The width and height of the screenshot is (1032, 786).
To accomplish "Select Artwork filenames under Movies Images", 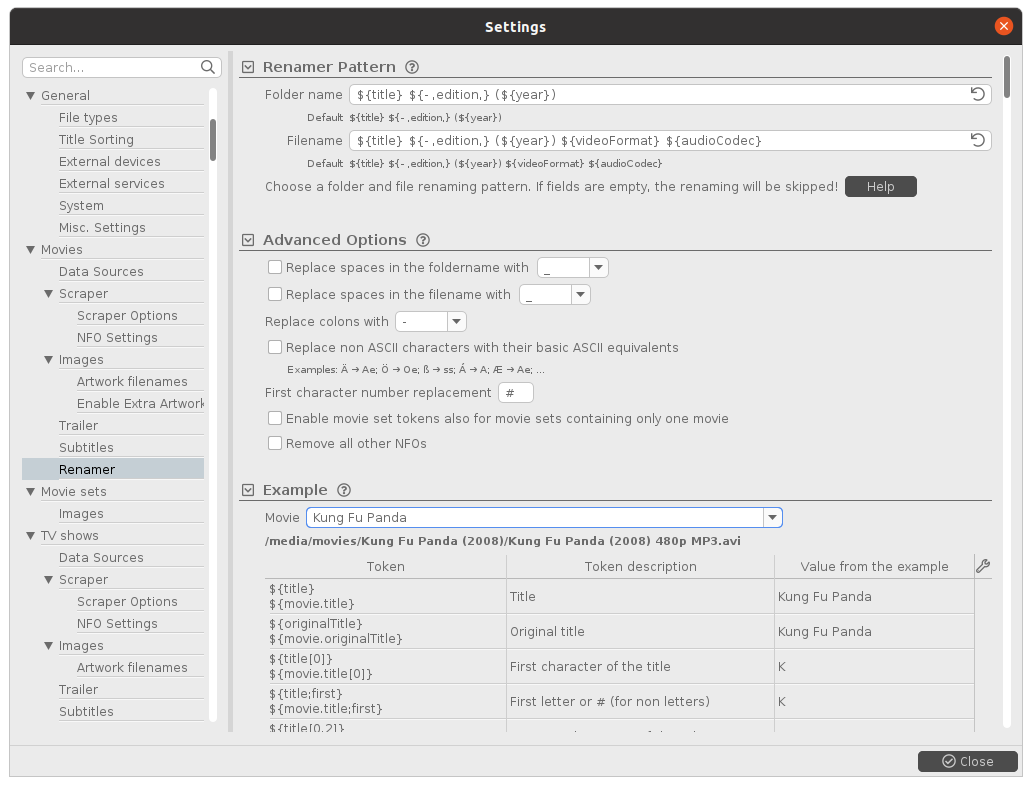I will 131,382.
